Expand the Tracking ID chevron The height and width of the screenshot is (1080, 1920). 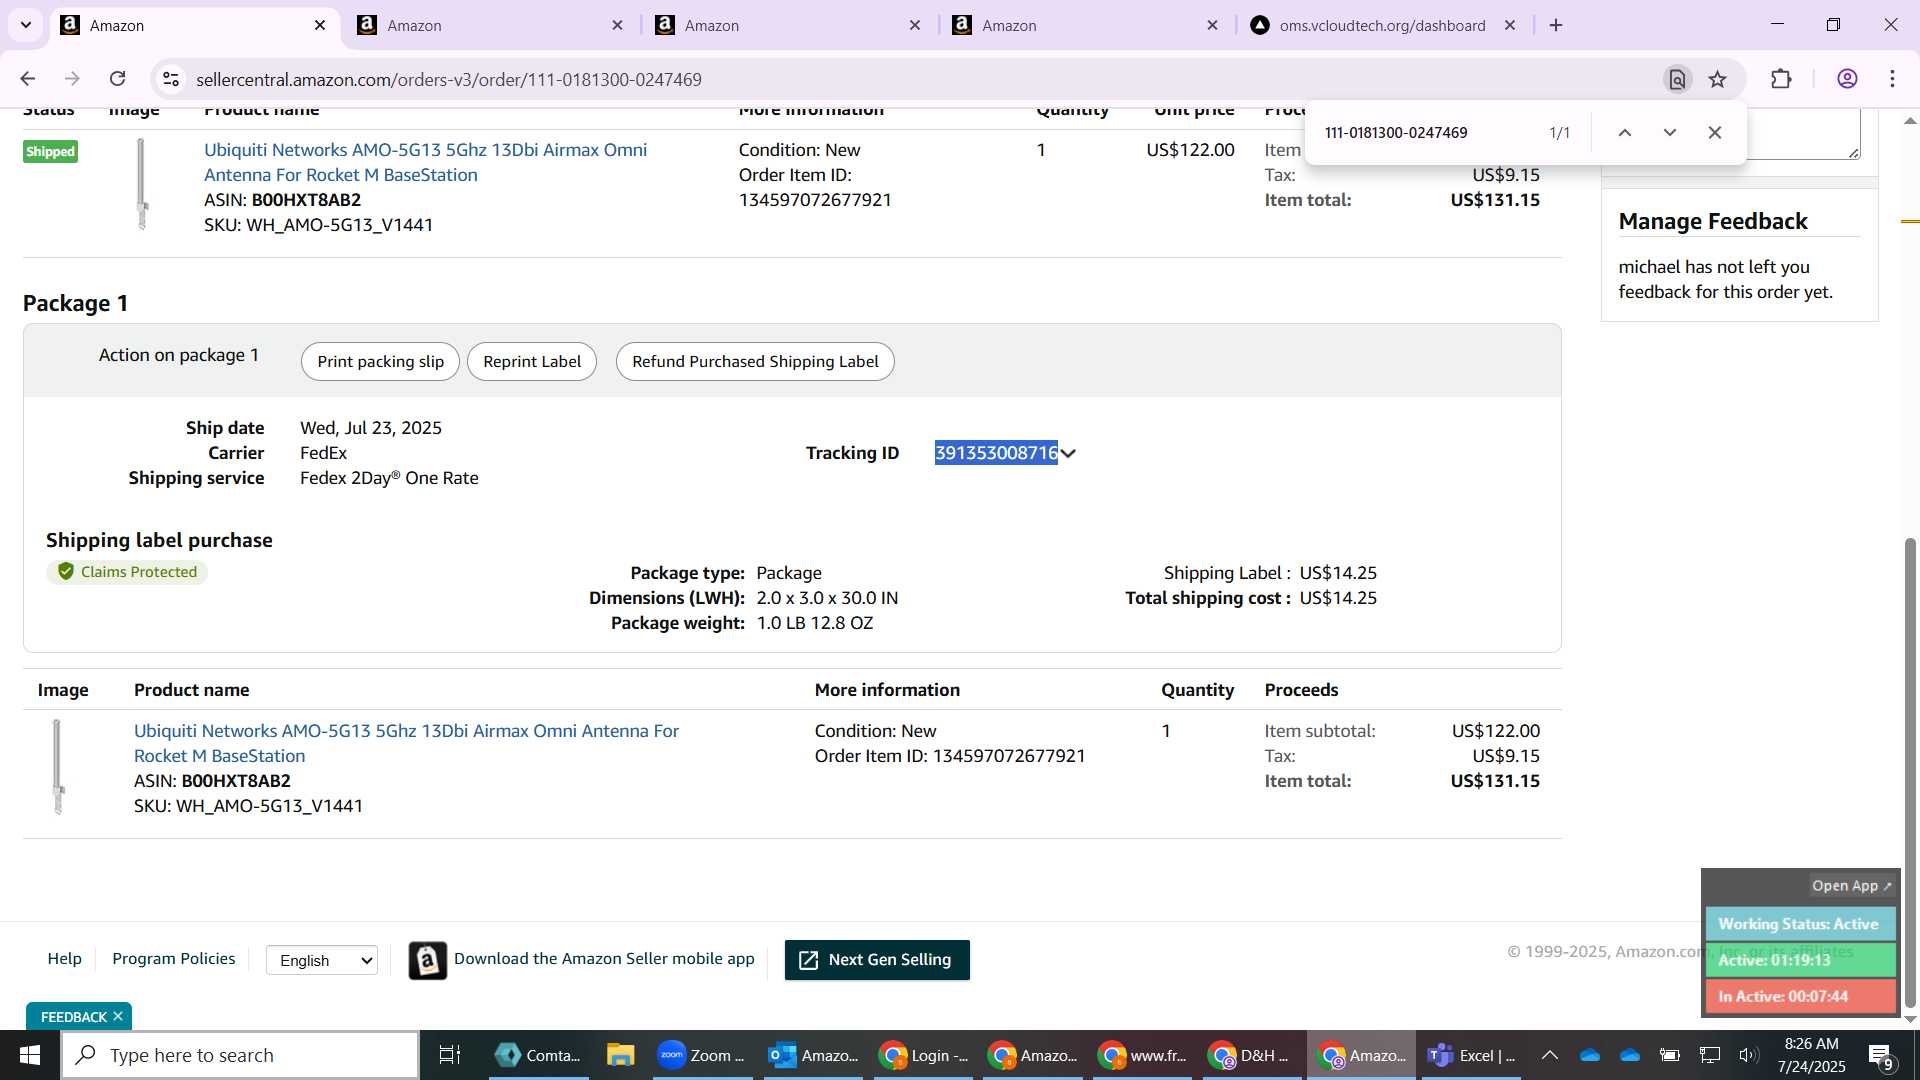coord(1069,453)
